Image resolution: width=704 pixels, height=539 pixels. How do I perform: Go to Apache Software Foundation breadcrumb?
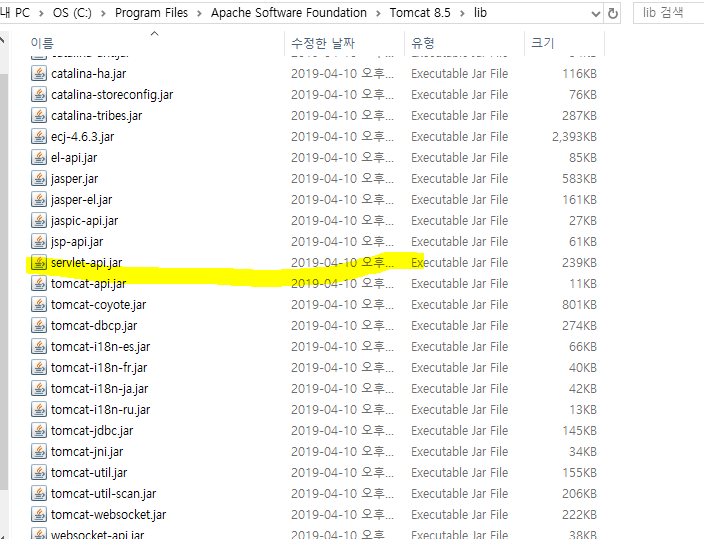click(289, 13)
